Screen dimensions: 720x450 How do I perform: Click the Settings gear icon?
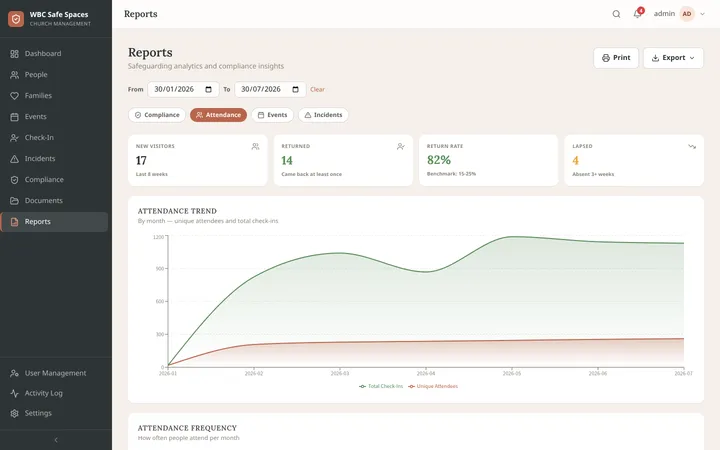tap(15, 413)
